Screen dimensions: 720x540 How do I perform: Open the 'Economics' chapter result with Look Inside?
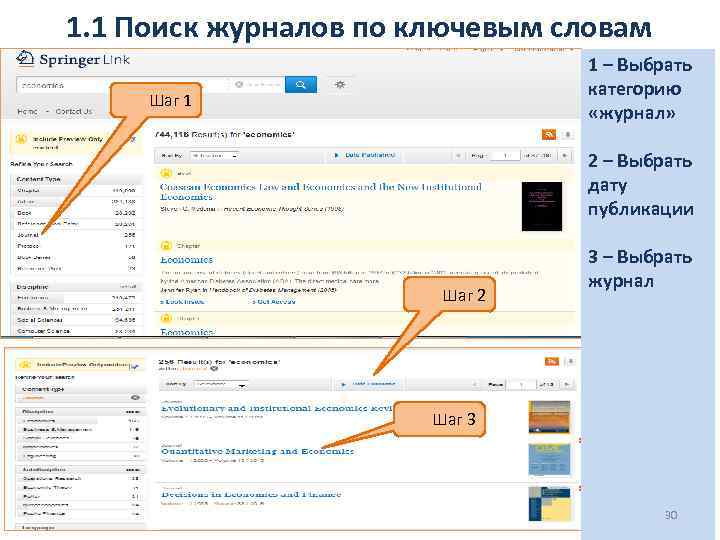click(x=186, y=260)
